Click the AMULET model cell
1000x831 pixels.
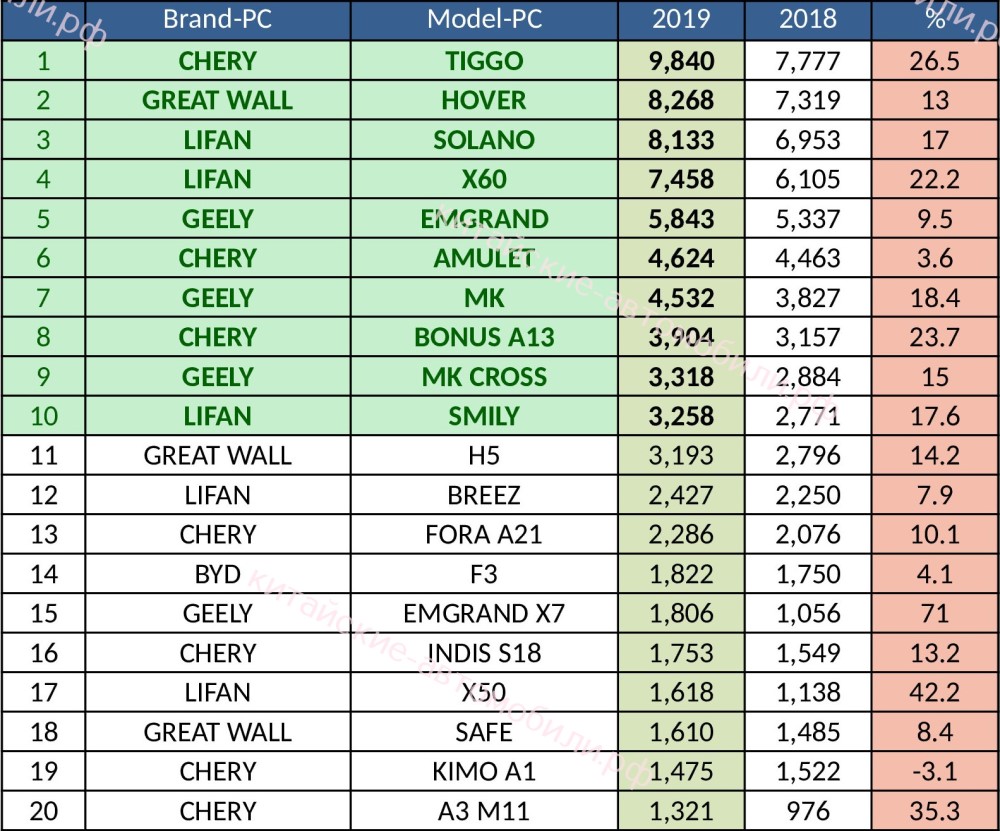point(484,258)
